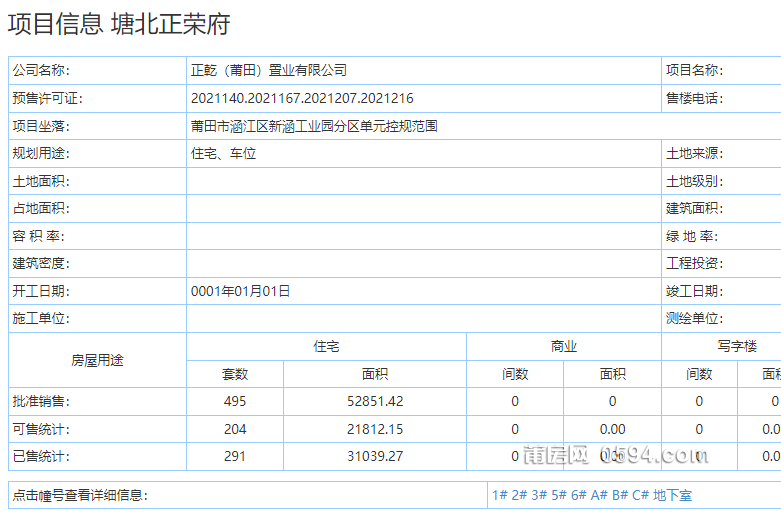The height and width of the screenshot is (522, 781).
Task: Select 商业 area 0.00 in 可售统计 row
Action: 613,429
